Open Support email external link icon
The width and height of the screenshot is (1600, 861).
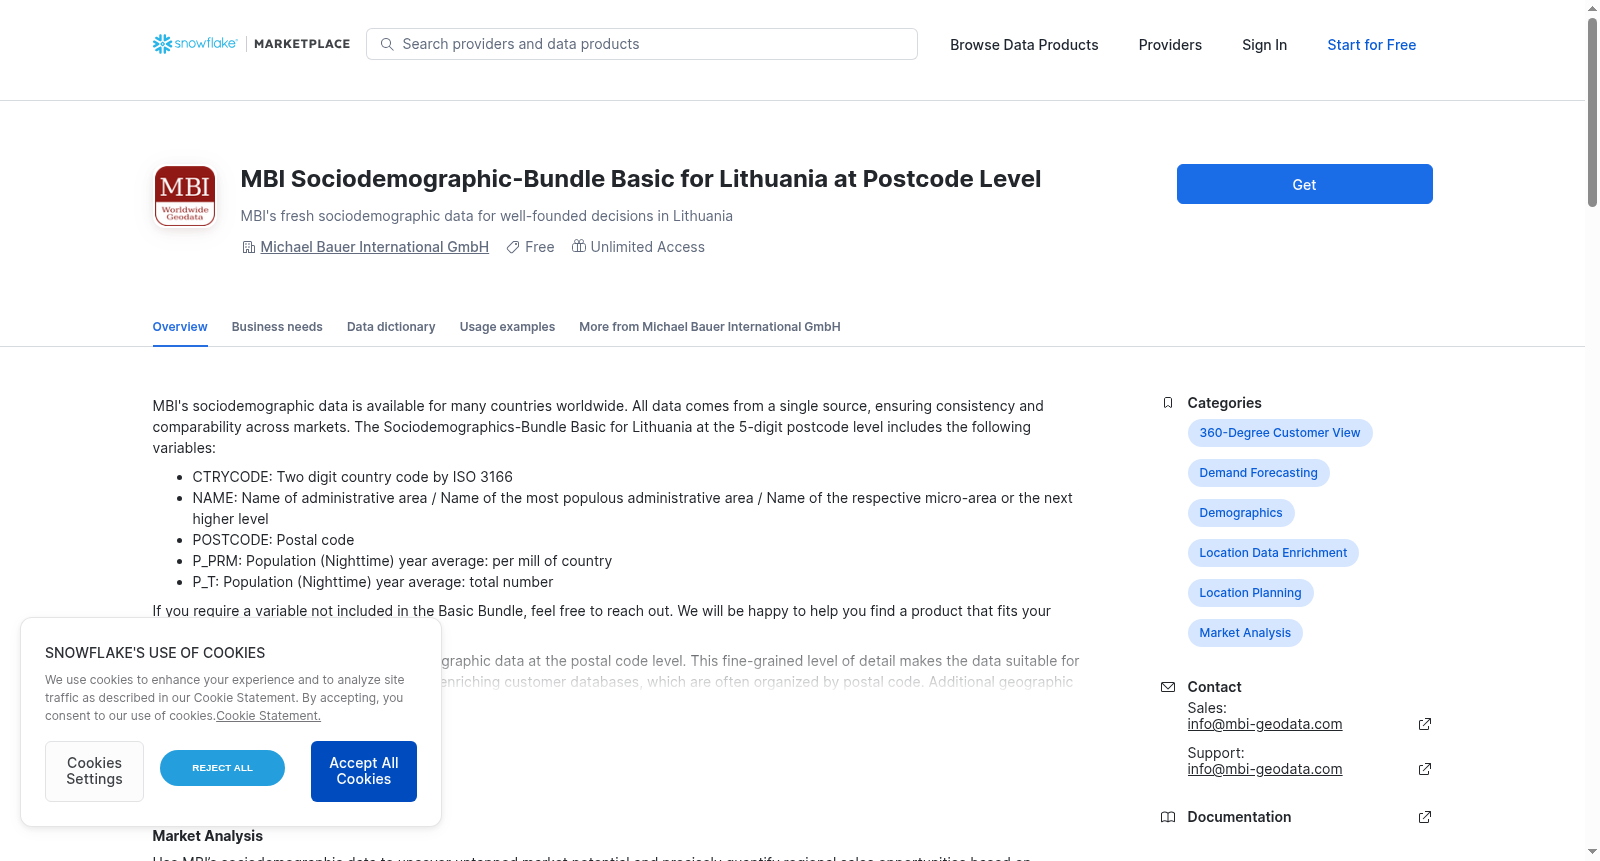1425,769
